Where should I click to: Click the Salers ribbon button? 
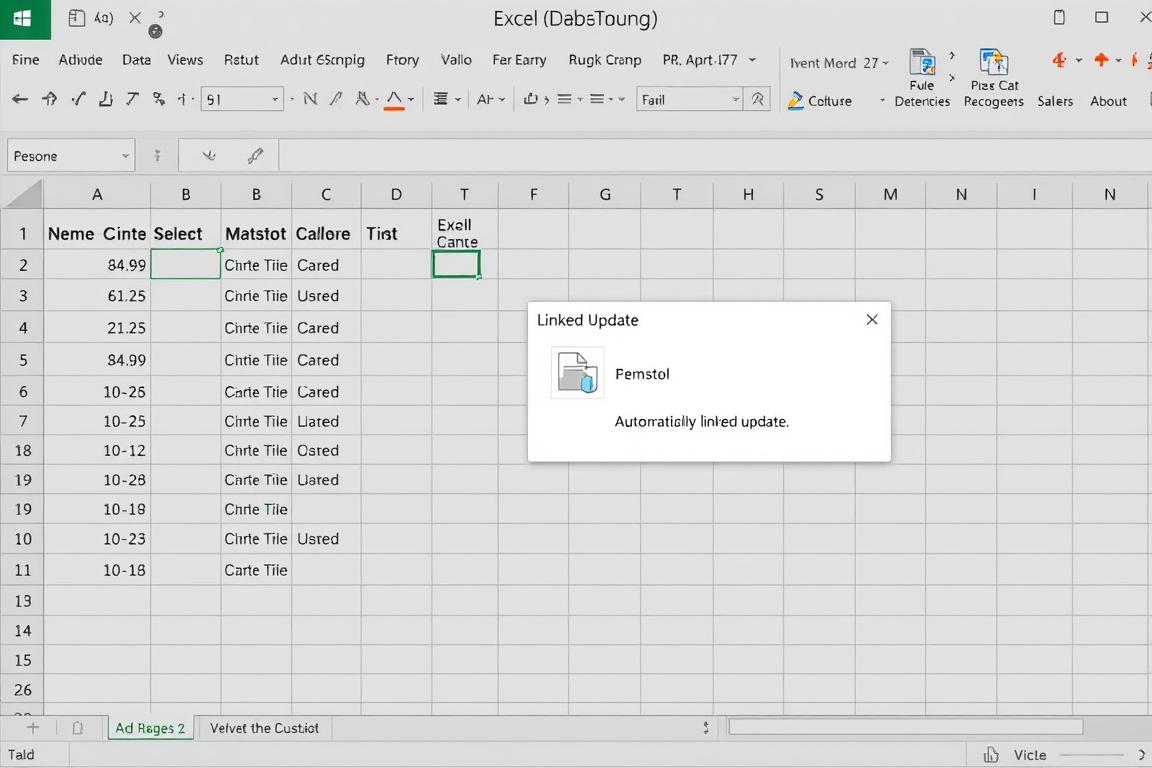pos(1055,101)
